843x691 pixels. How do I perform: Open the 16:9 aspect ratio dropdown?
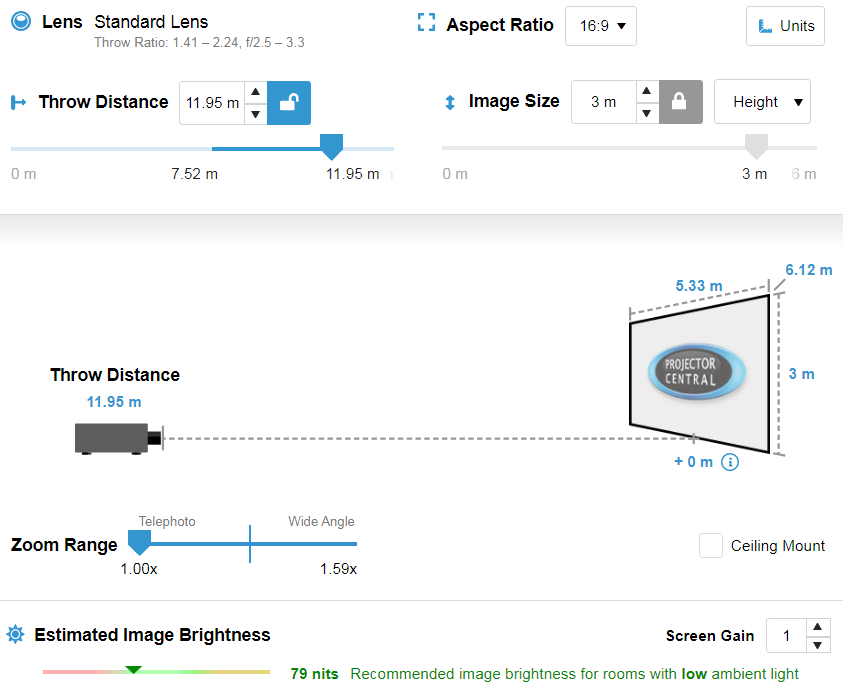click(601, 26)
